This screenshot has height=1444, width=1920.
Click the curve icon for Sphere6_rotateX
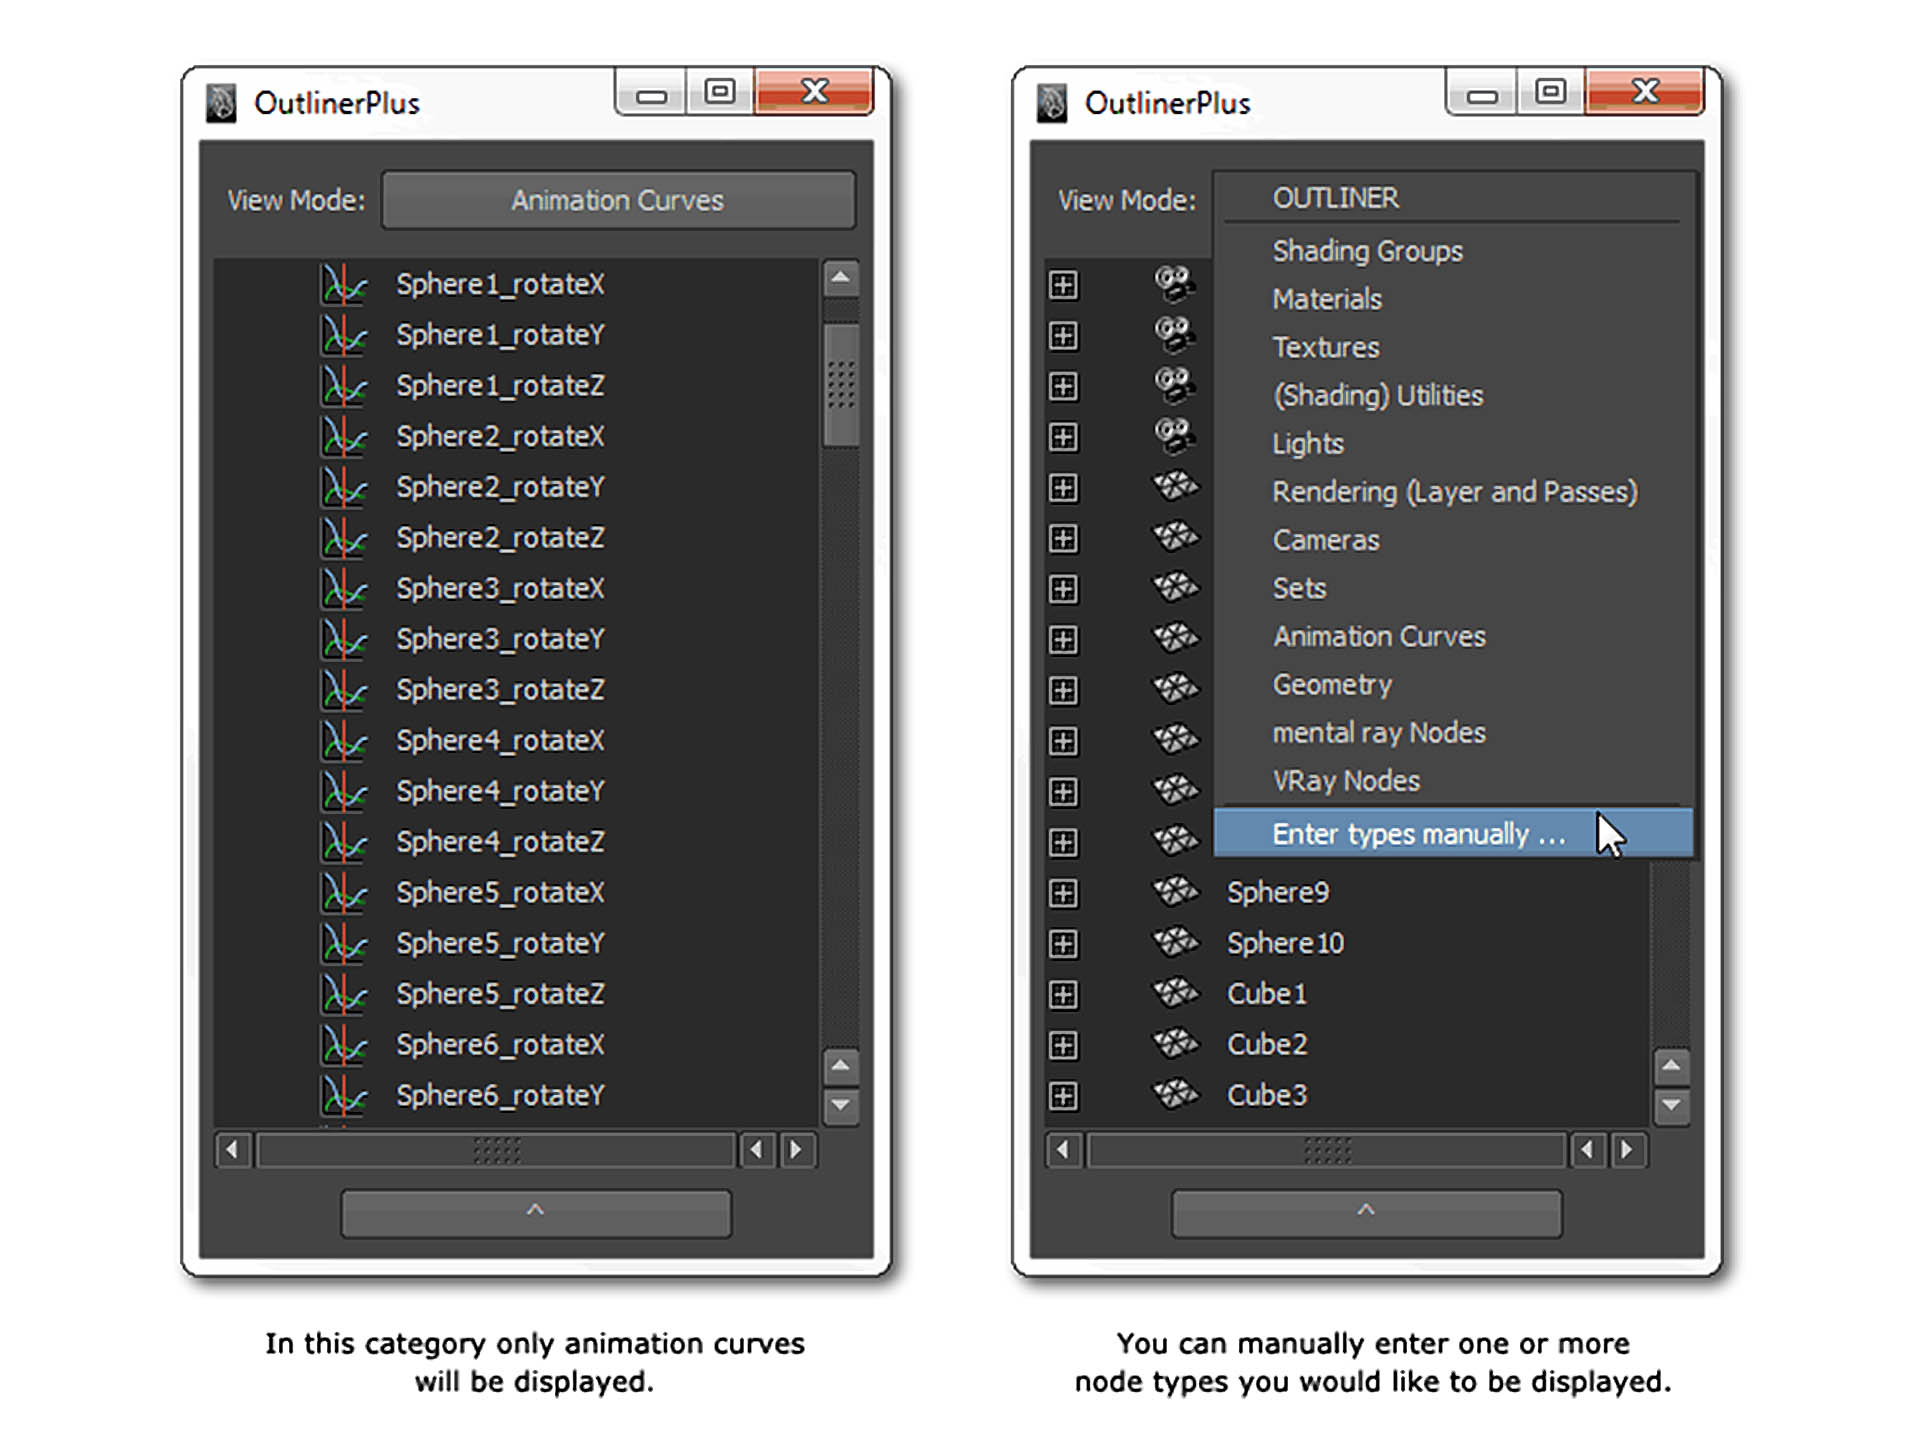point(344,1046)
